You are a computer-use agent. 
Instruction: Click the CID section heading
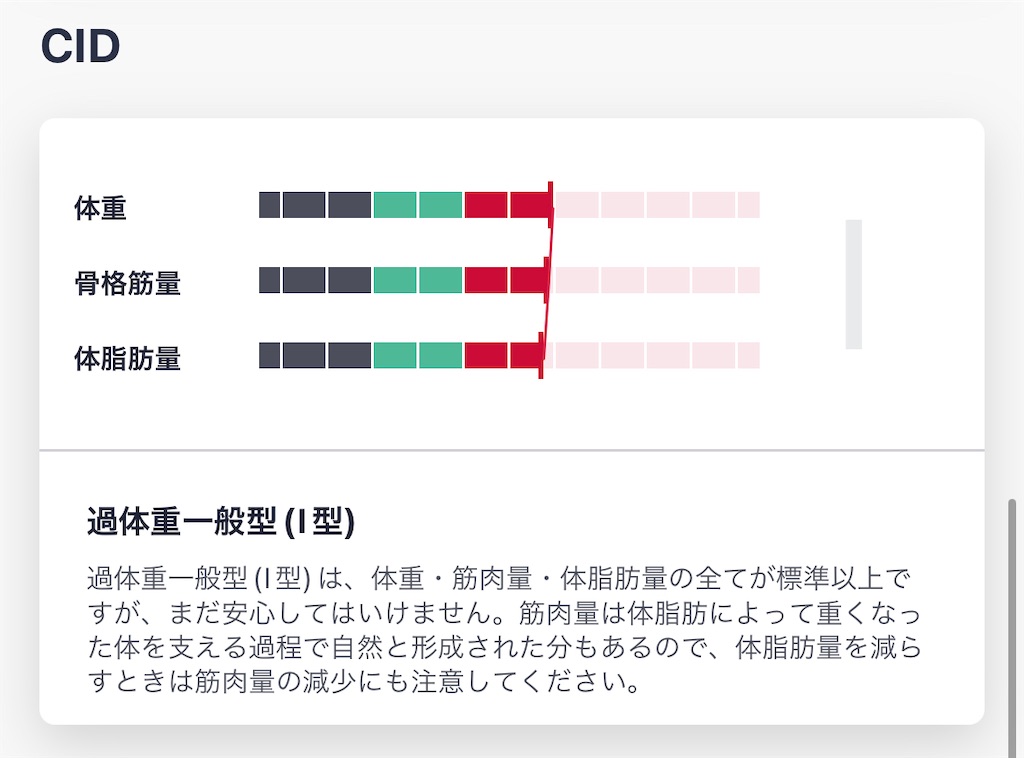coord(80,46)
